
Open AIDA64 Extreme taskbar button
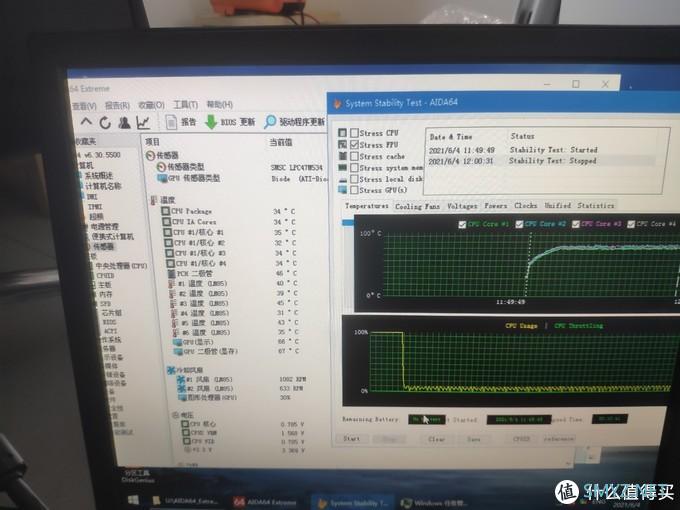pos(265,502)
